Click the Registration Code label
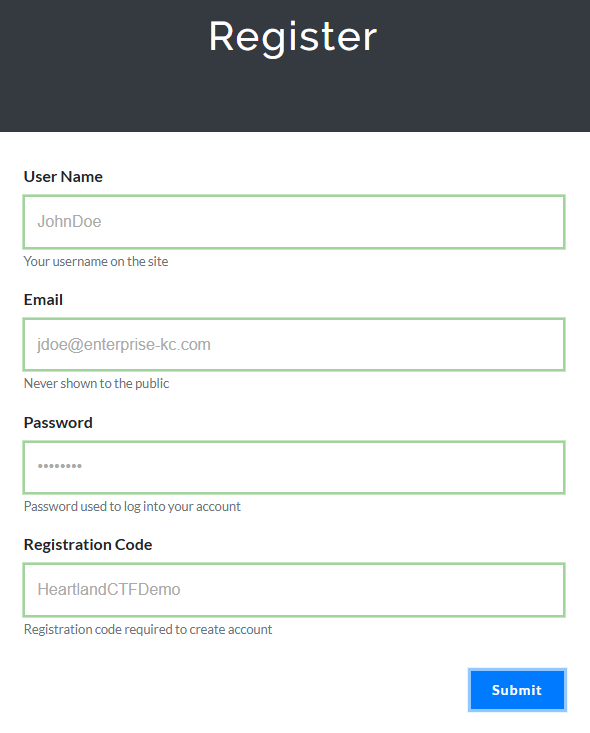This screenshot has width=590, height=733. pyautogui.click(x=88, y=545)
